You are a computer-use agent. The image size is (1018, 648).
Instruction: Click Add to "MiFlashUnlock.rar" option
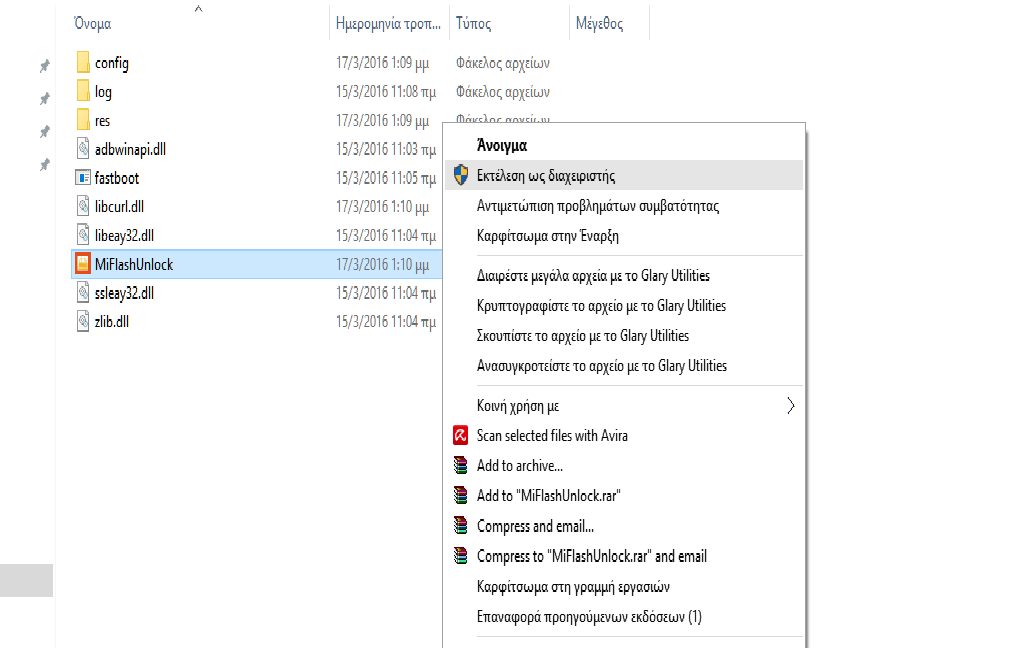[x=549, y=495]
